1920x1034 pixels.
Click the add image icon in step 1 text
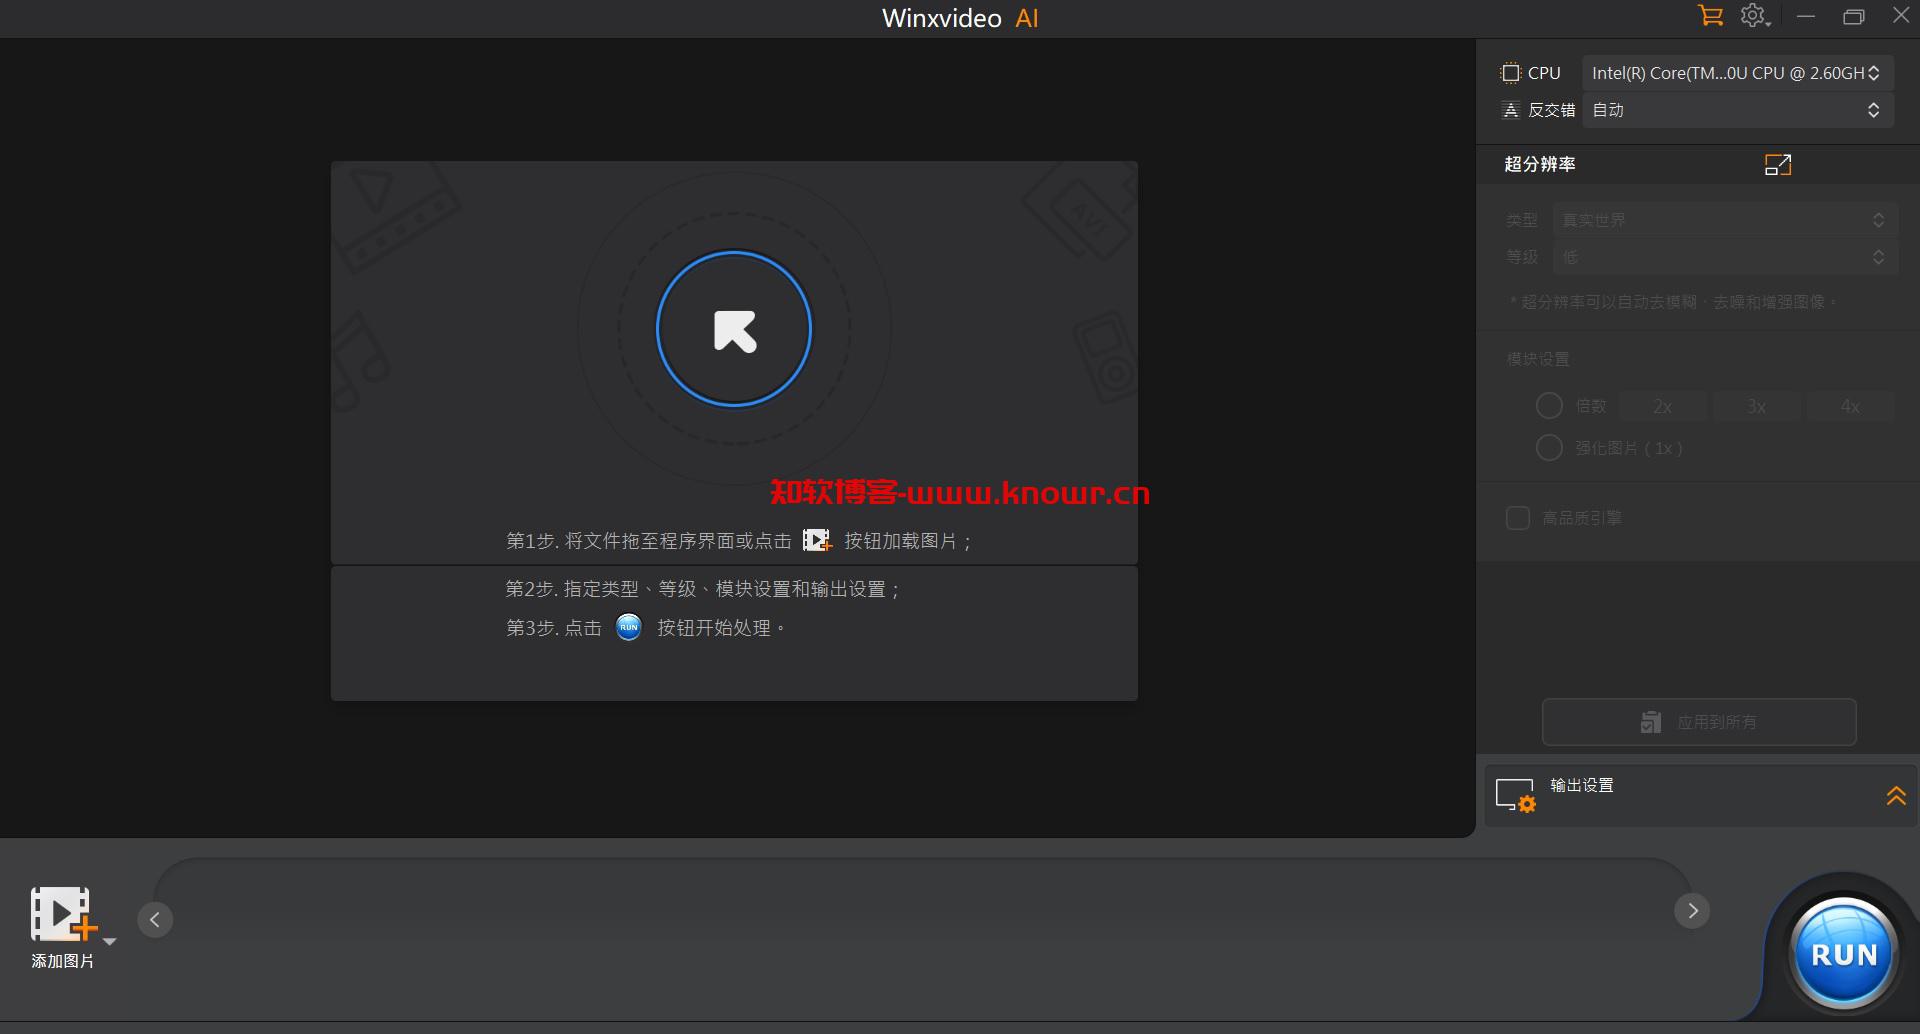[x=817, y=540]
